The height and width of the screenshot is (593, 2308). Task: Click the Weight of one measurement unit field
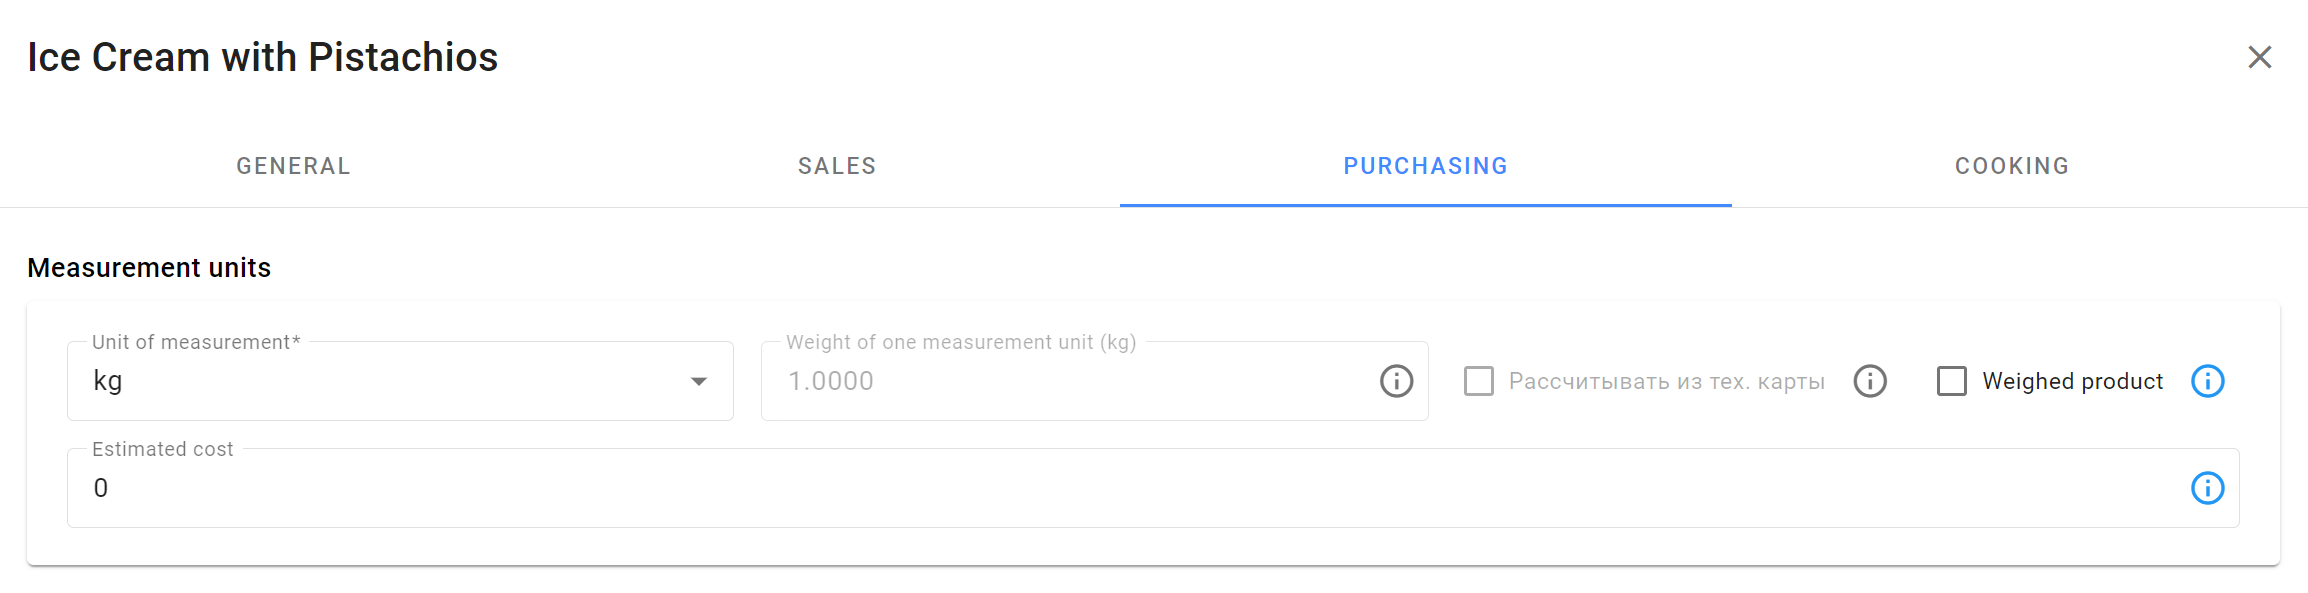pos(1094,381)
